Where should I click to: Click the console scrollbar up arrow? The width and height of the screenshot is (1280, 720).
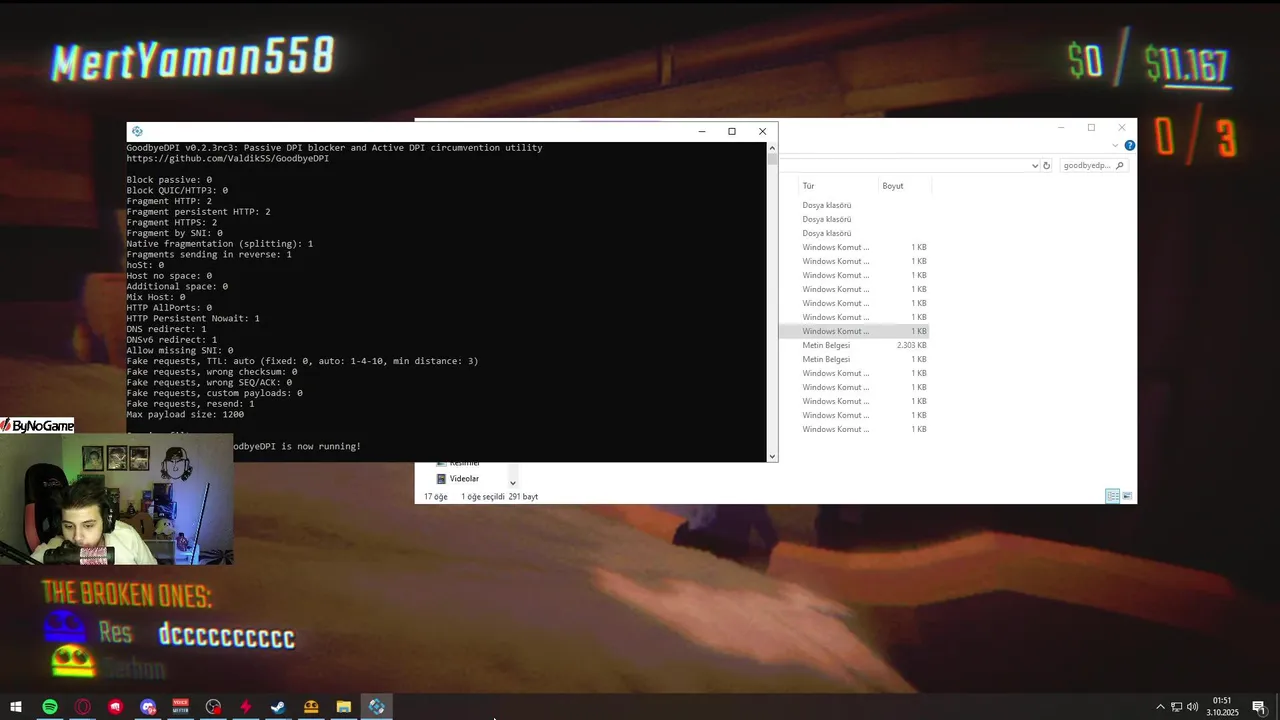(772, 147)
